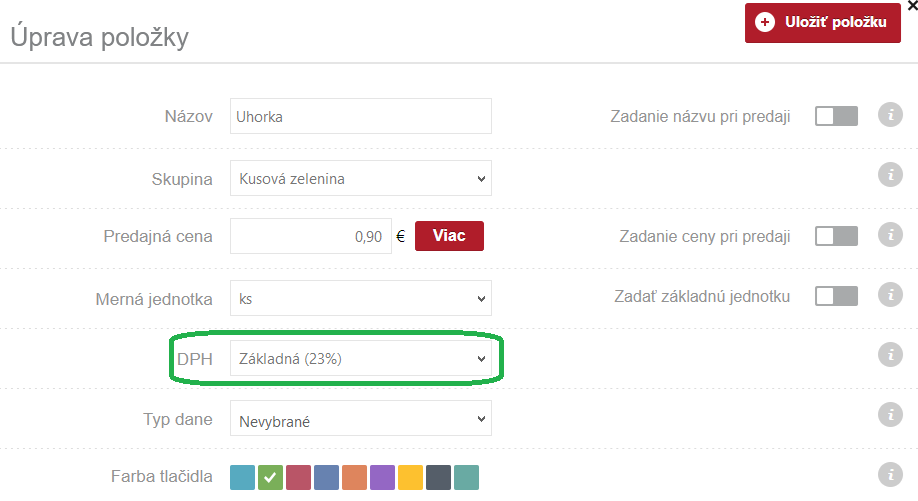Image resolution: width=918 pixels, height=501 pixels.
Task: Toggle Zadanie názvu pri predaji switch
Action: (836, 116)
